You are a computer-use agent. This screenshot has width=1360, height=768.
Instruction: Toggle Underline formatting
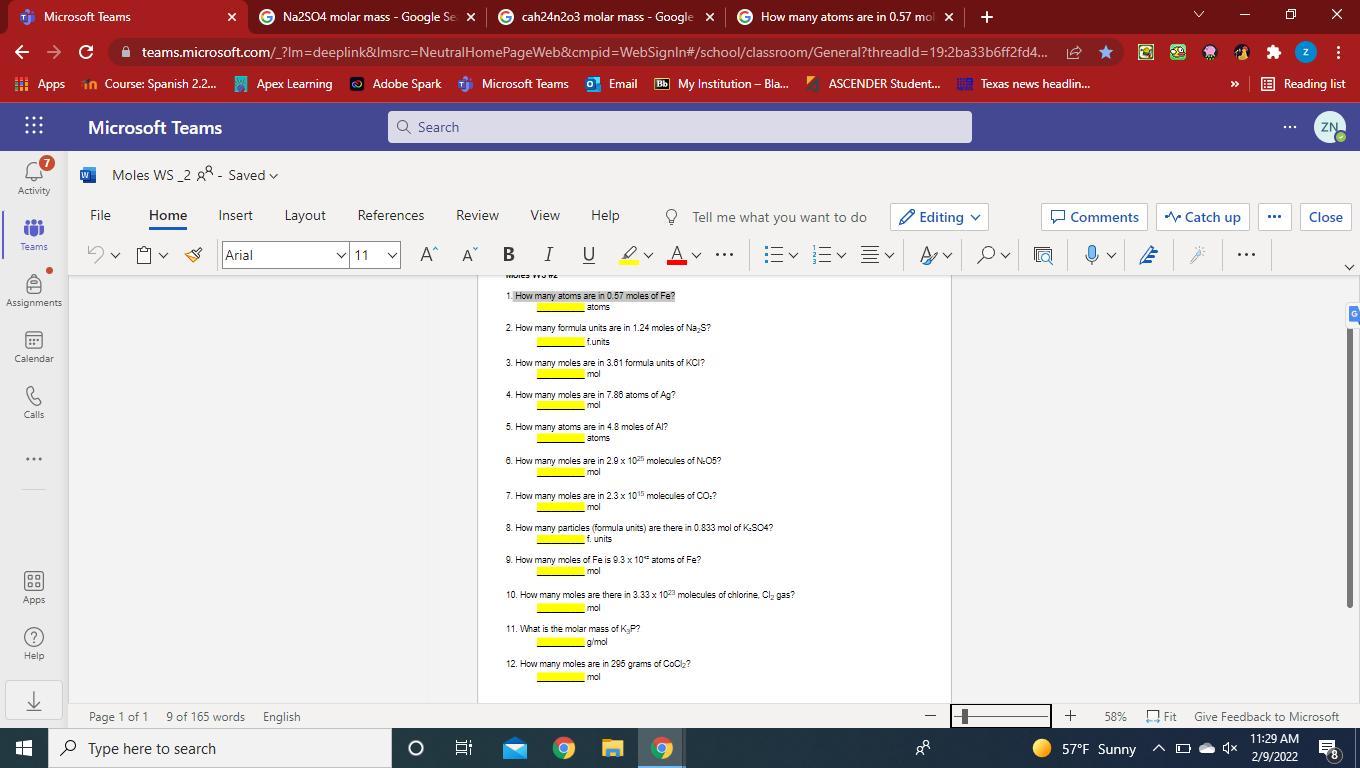[x=588, y=255]
